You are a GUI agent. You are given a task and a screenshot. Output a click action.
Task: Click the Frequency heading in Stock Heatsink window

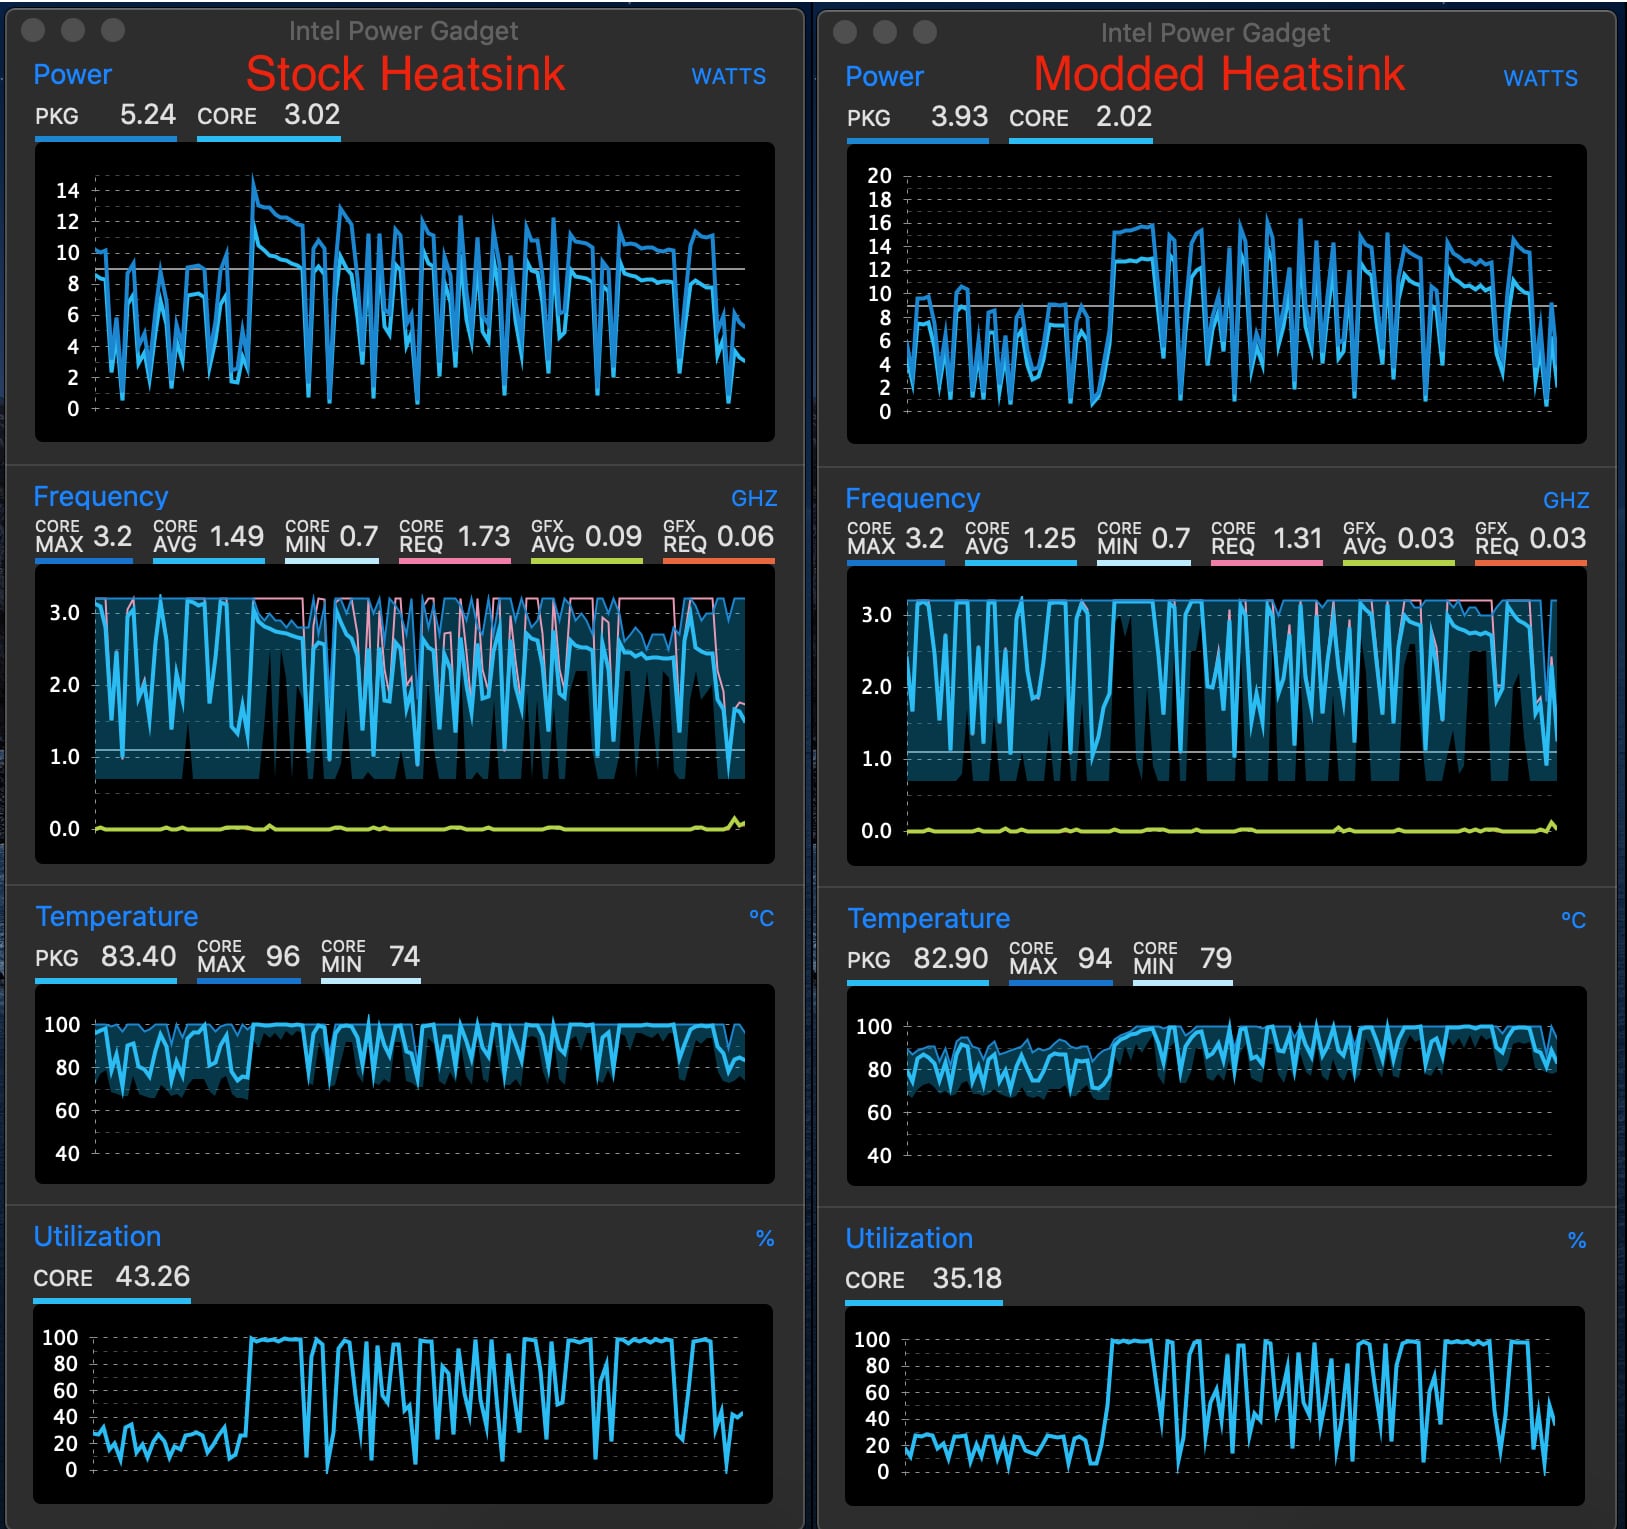[101, 497]
